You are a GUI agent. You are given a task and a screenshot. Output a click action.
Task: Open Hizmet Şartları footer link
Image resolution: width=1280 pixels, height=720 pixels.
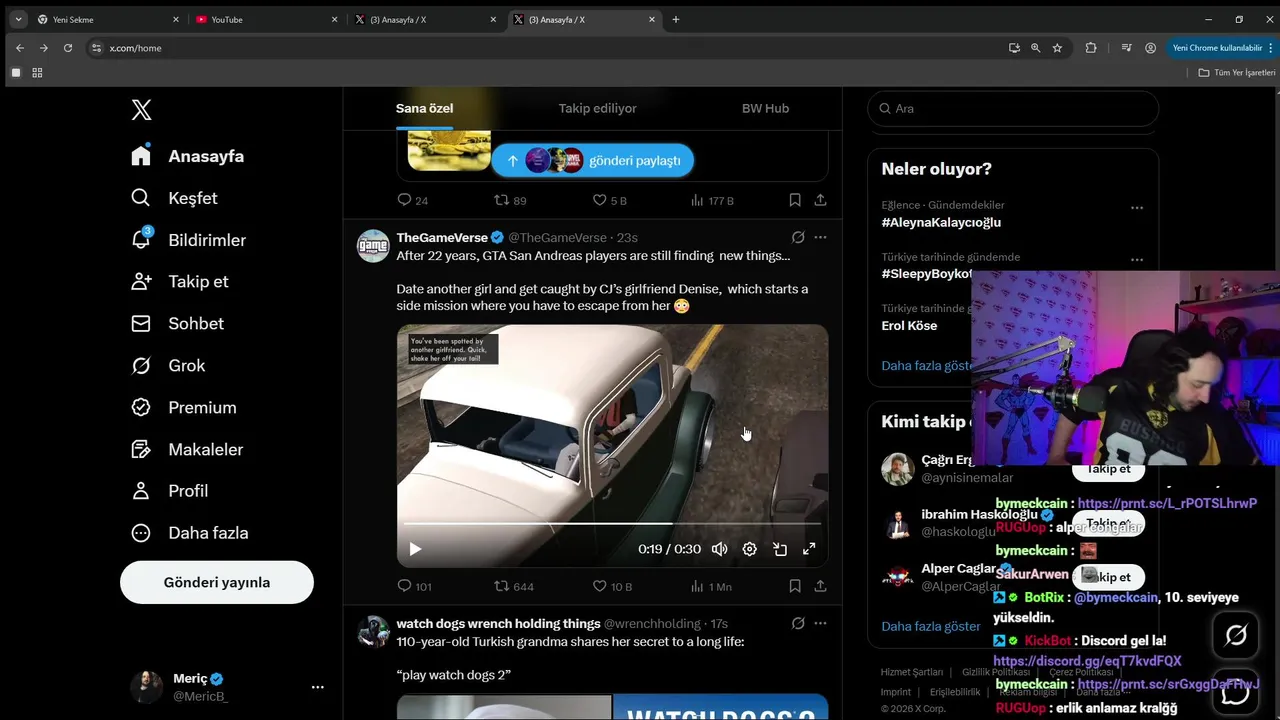coord(912,672)
